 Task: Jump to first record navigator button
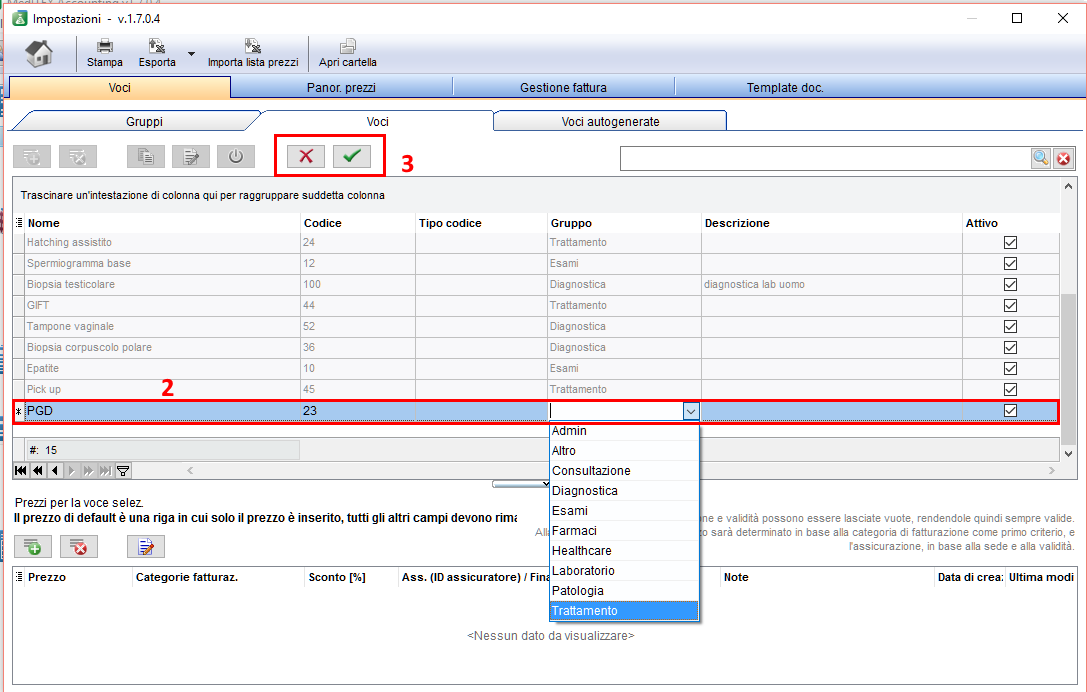pyautogui.click(x=21, y=471)
